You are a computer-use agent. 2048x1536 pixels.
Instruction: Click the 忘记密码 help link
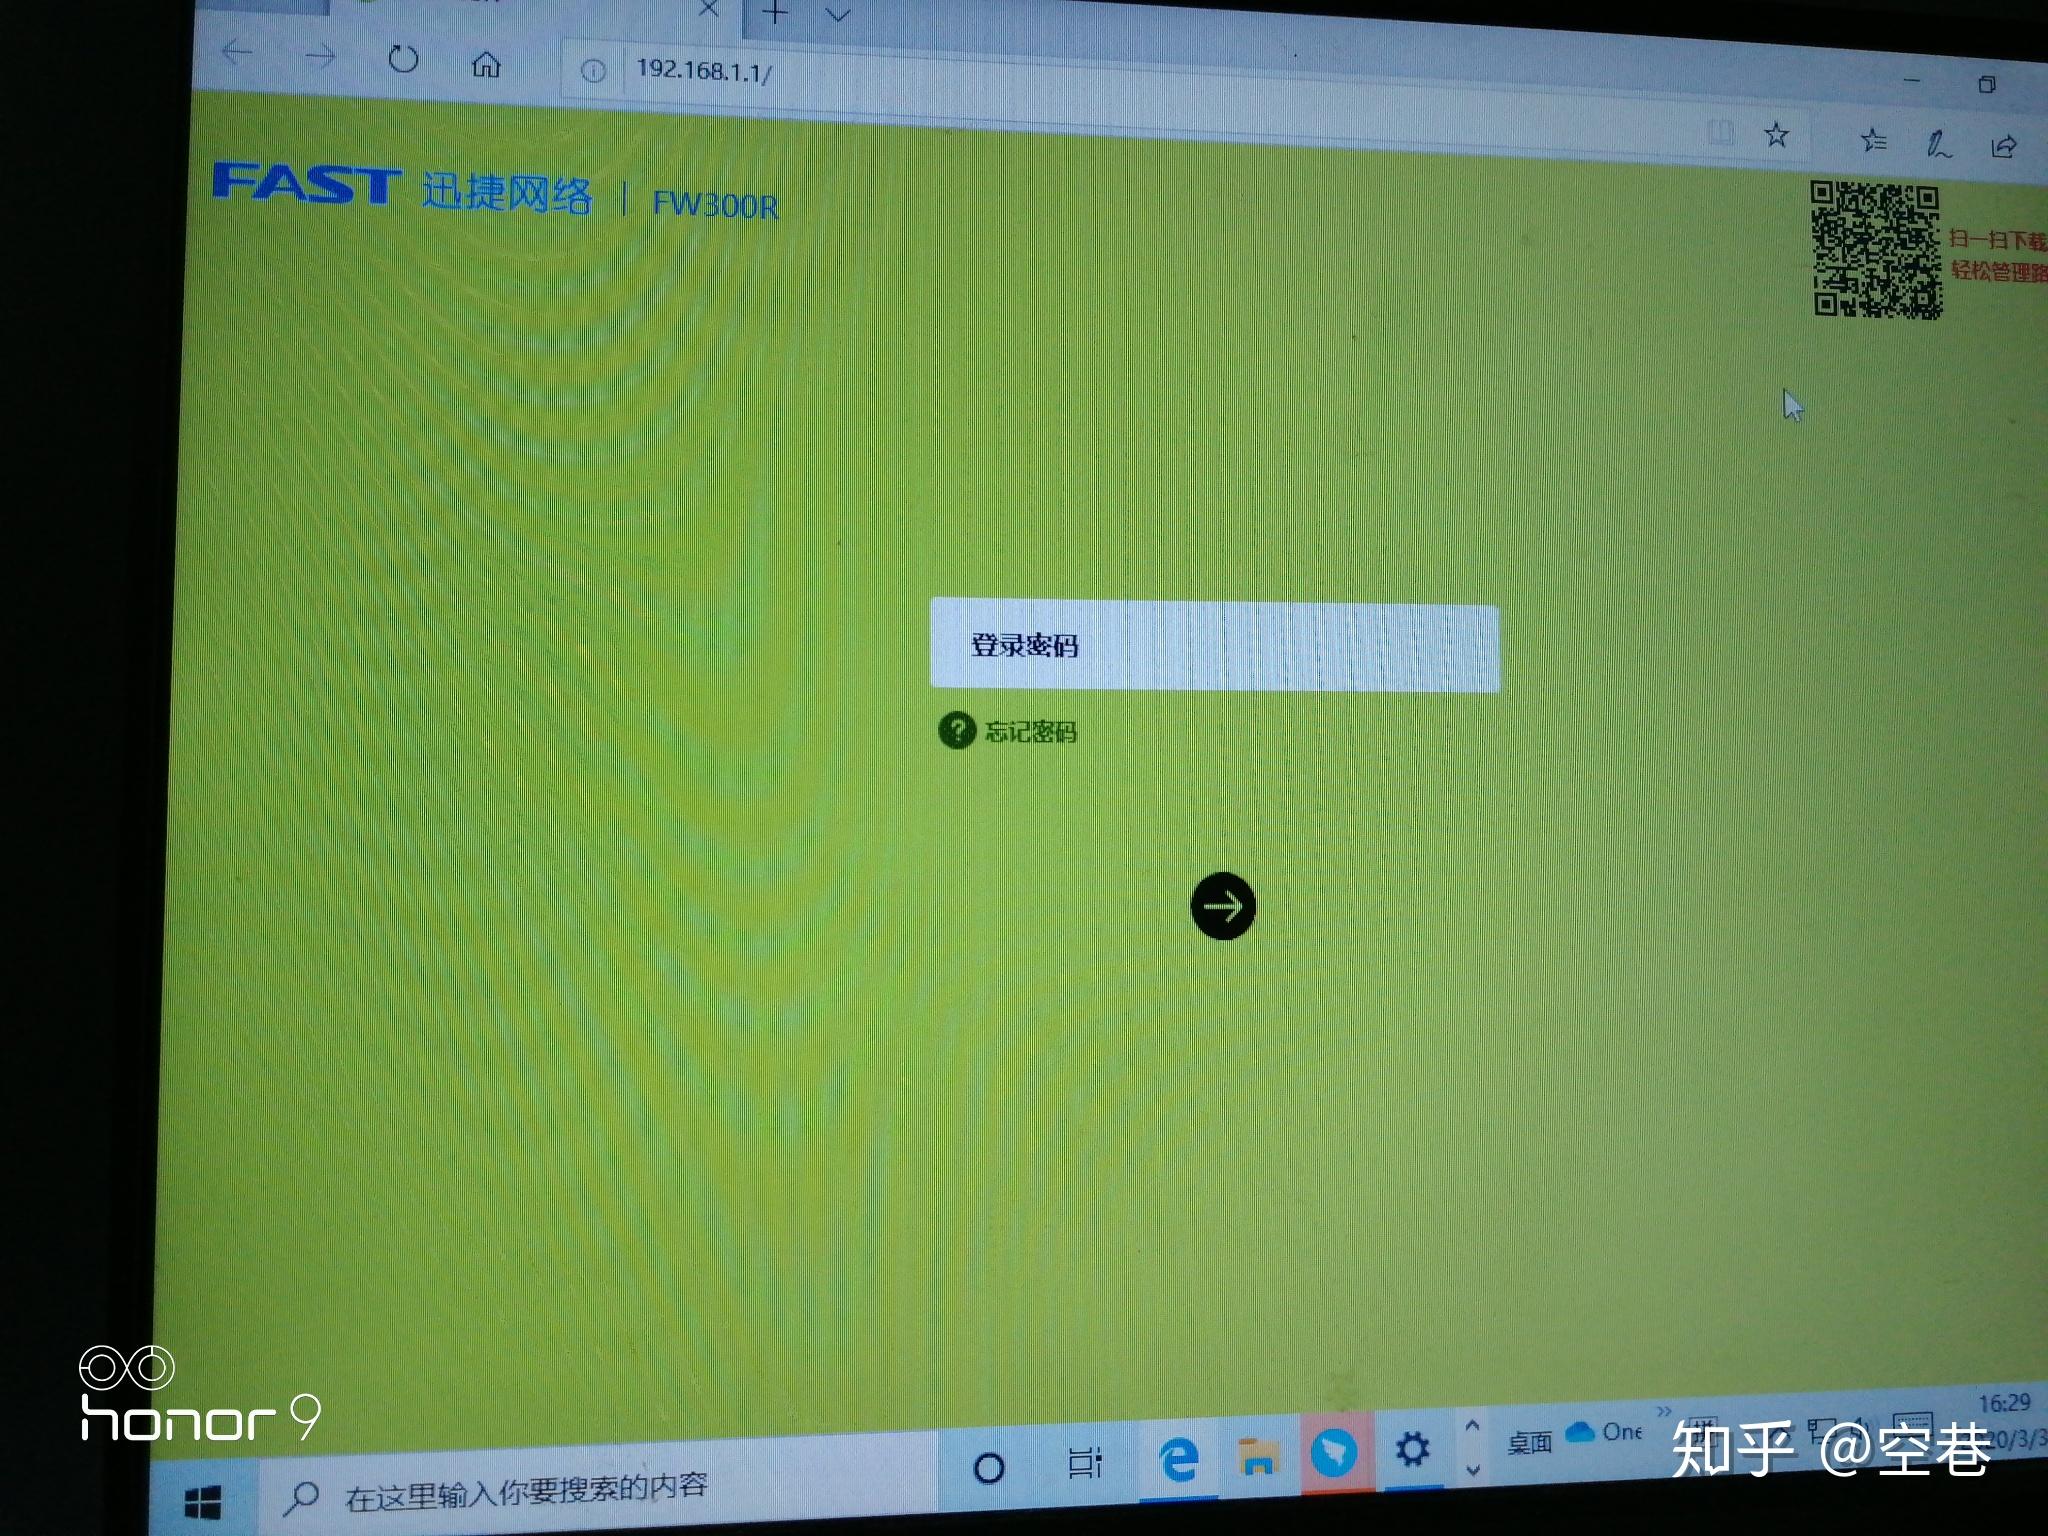(x=1029, y=732)
